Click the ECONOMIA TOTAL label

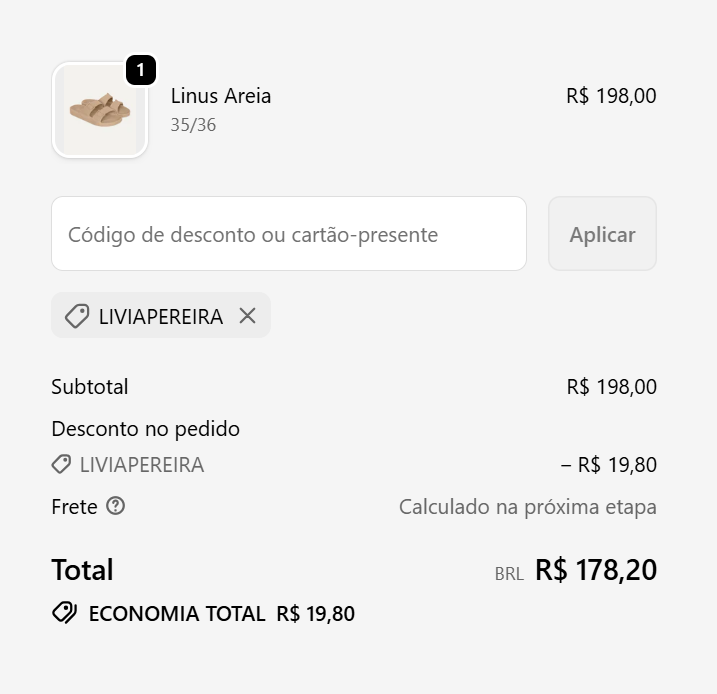point(177,614)
